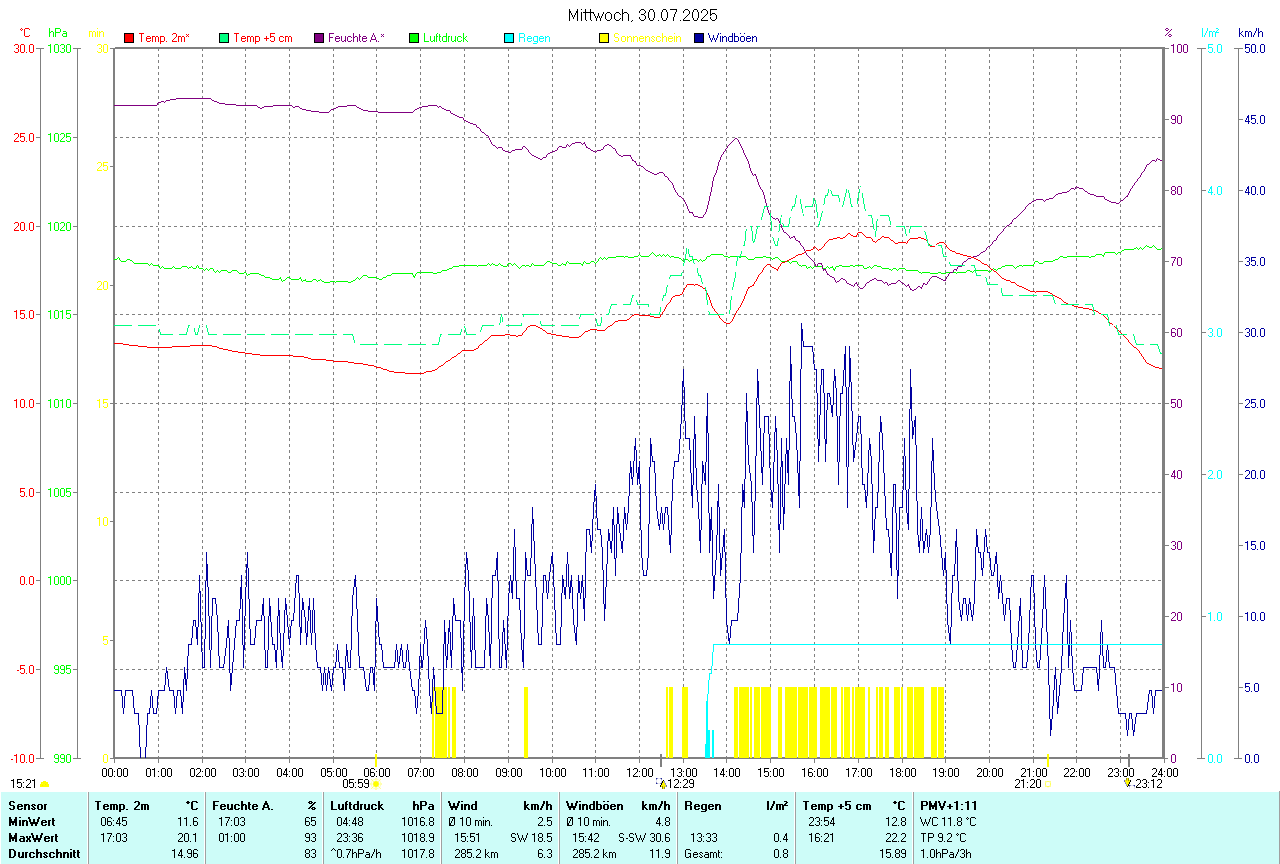This screenshot has width=1280, height=864.
Task: Click the sunset marker at 21:20
Action: pos(1048,785)
